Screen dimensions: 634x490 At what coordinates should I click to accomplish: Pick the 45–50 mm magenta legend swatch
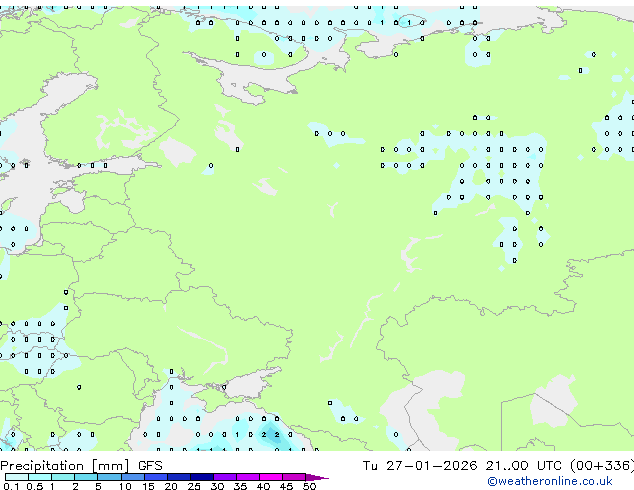(295, 478)
